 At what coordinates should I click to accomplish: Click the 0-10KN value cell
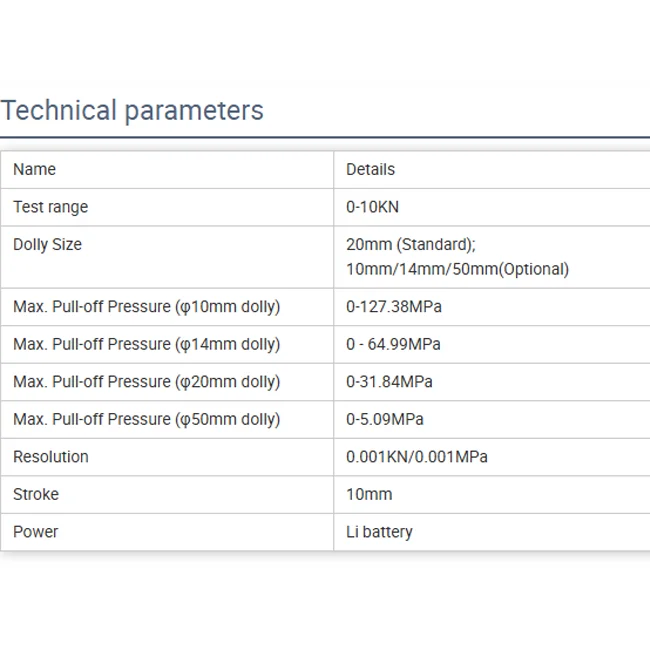coord(372,207)
